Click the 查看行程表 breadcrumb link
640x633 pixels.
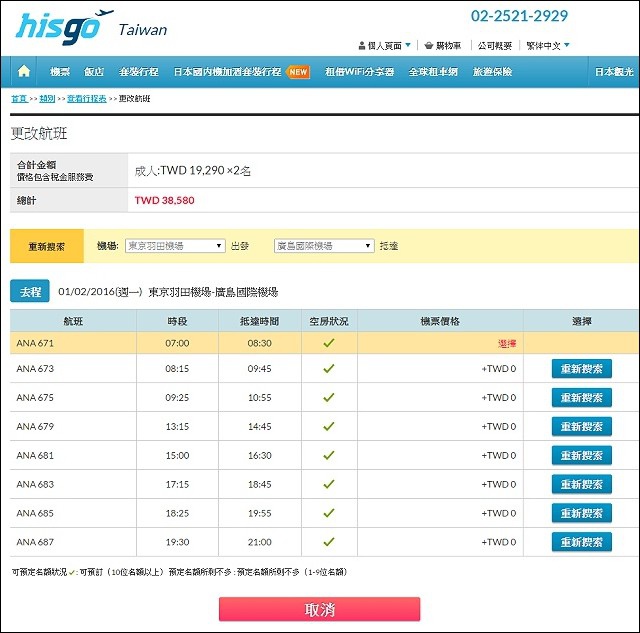point(87,98)
